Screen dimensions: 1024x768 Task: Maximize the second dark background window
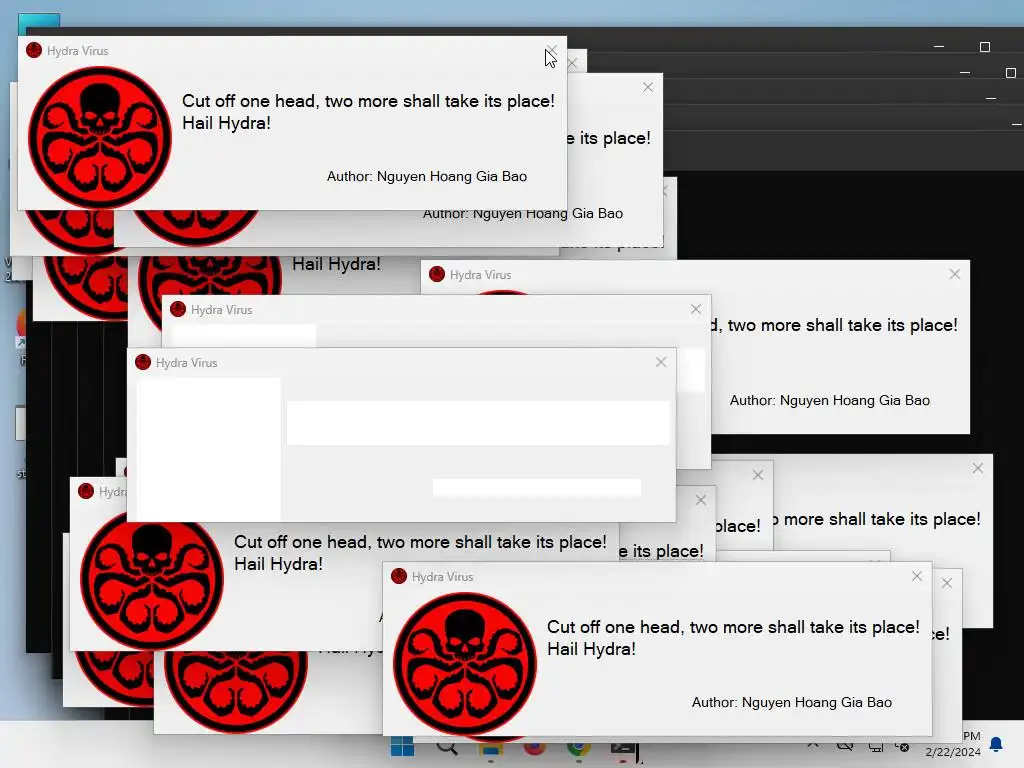1011,72
